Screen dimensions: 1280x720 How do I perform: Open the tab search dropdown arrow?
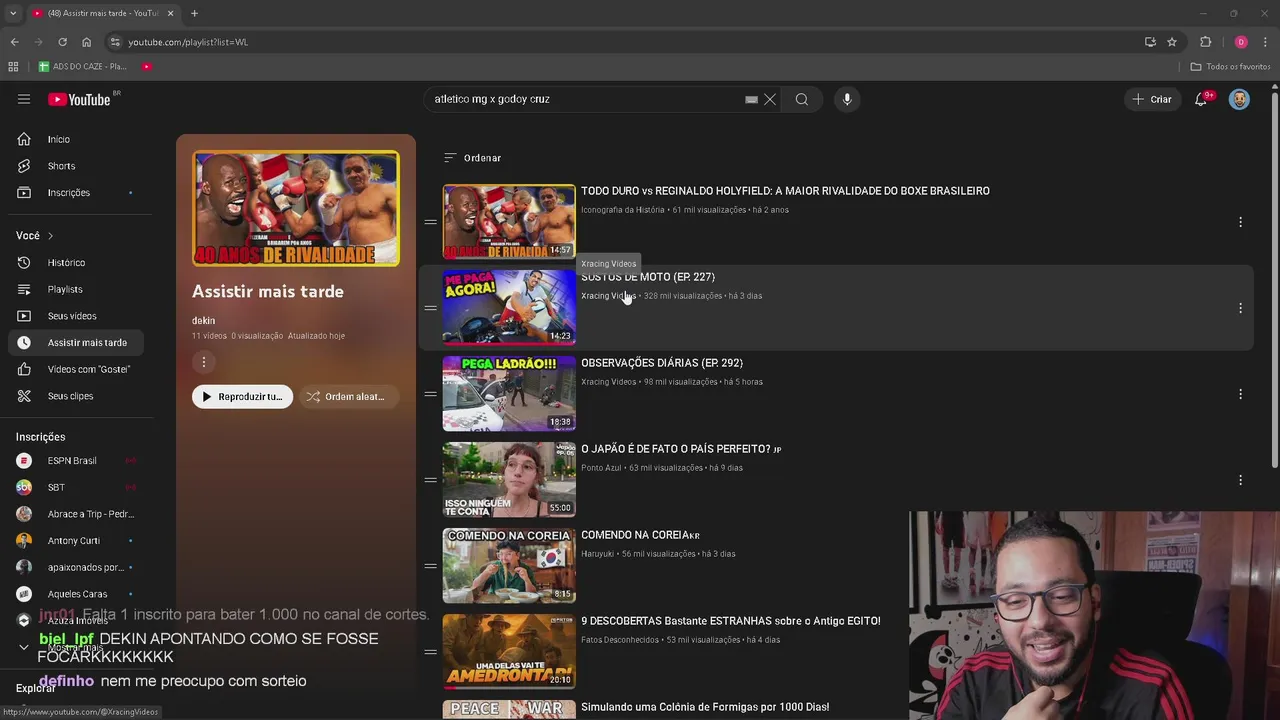click(x=13, y=13)
